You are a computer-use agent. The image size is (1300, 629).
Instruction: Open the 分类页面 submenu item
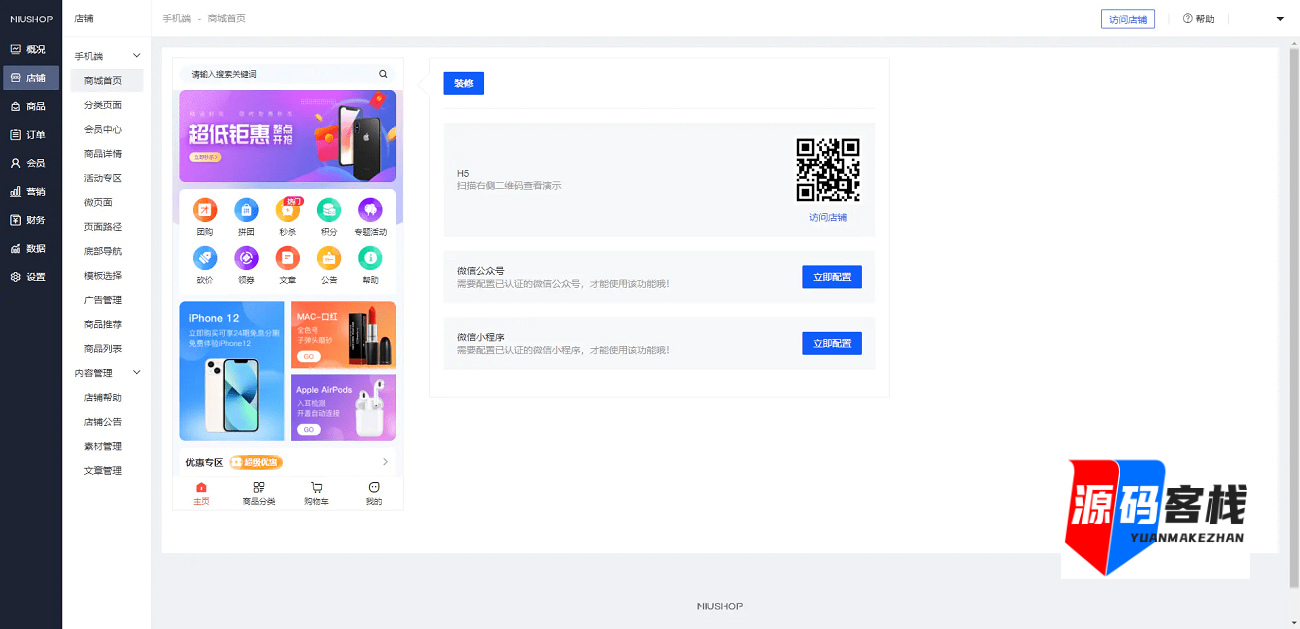pyautogui.click(x=103, y=105)
